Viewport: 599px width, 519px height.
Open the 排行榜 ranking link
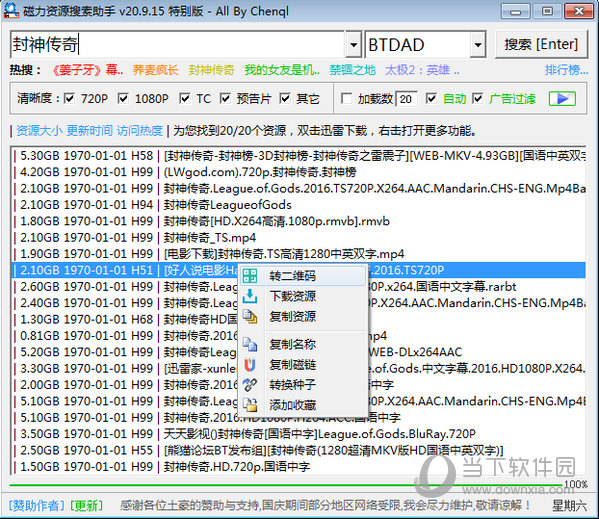click(566, 70)
